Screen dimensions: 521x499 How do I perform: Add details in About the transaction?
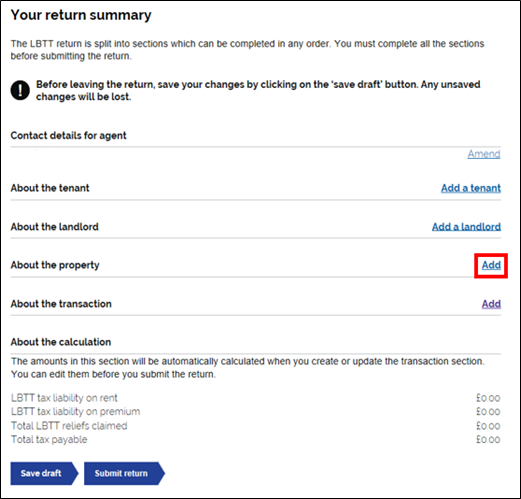click(491, 304)
